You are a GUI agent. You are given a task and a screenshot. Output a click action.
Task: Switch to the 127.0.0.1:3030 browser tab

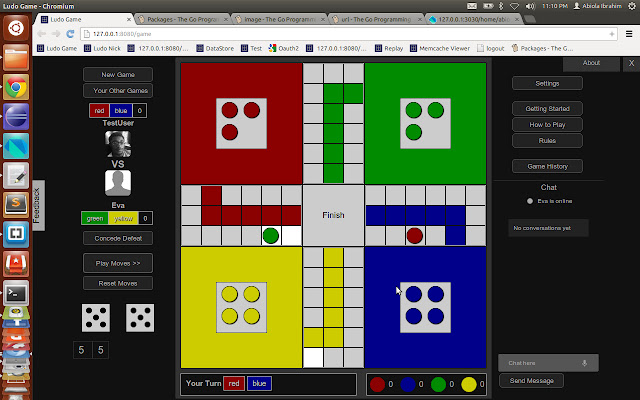coord(473,19)
